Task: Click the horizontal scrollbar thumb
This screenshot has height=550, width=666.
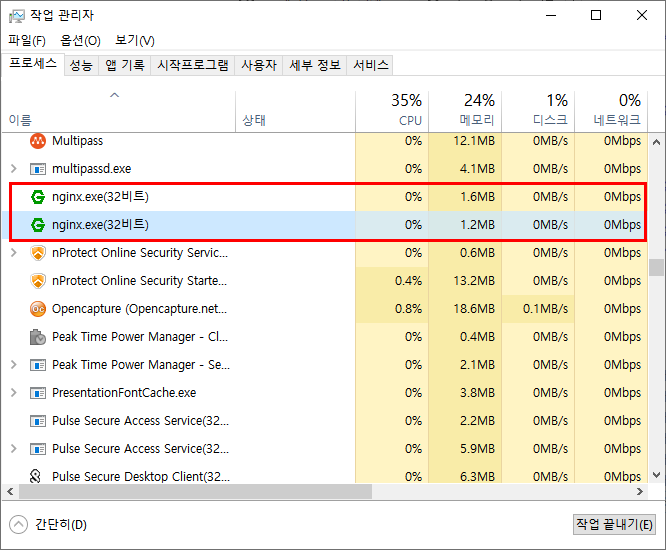Action: [x=195, y=492]
